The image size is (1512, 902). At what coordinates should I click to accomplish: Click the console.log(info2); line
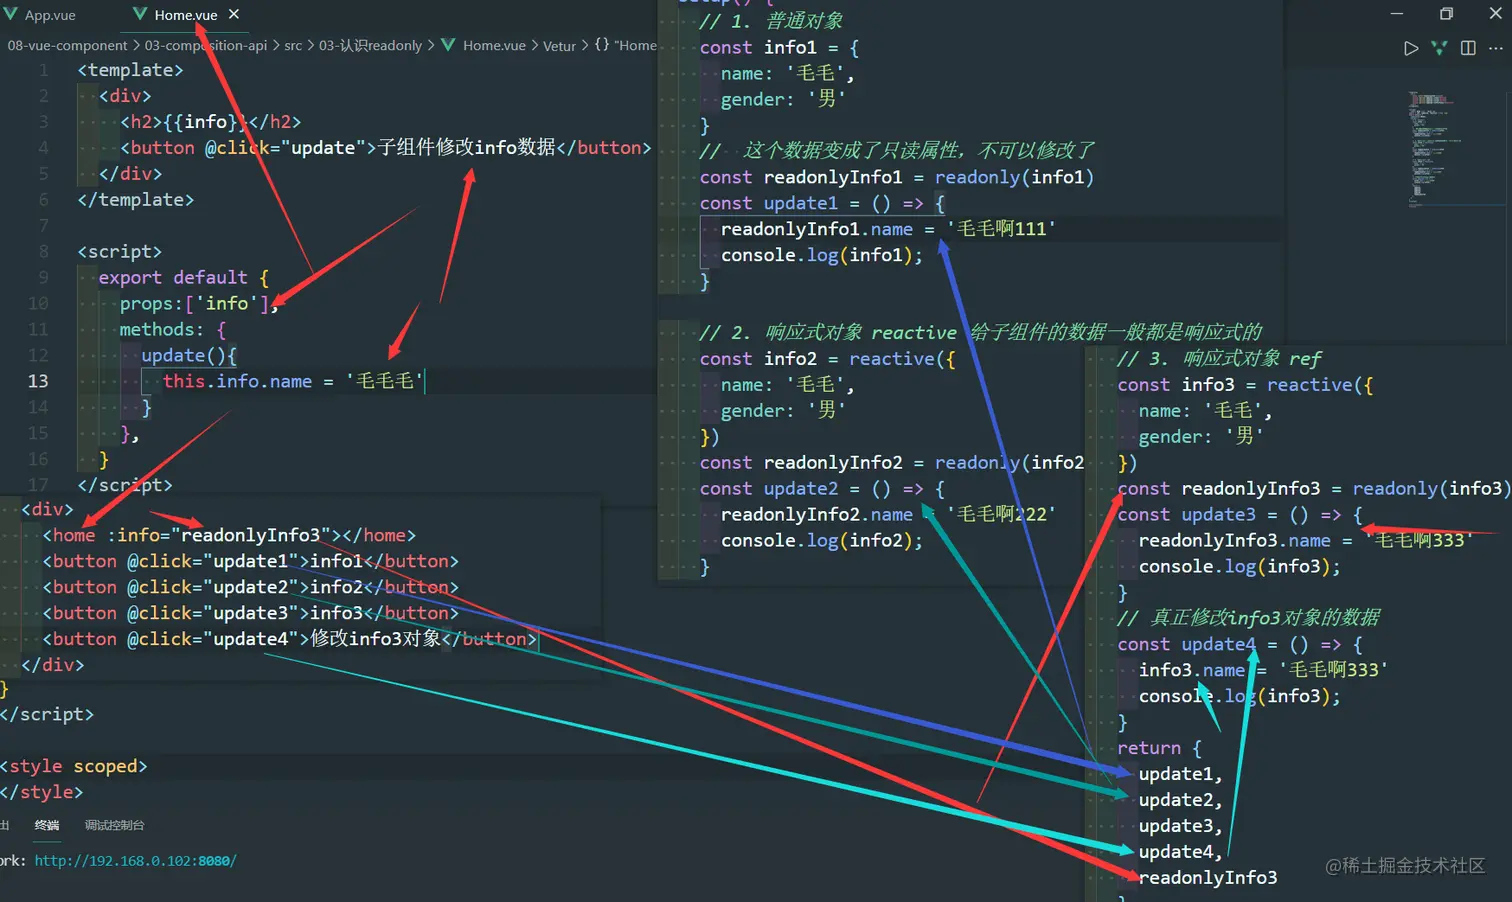822,540
